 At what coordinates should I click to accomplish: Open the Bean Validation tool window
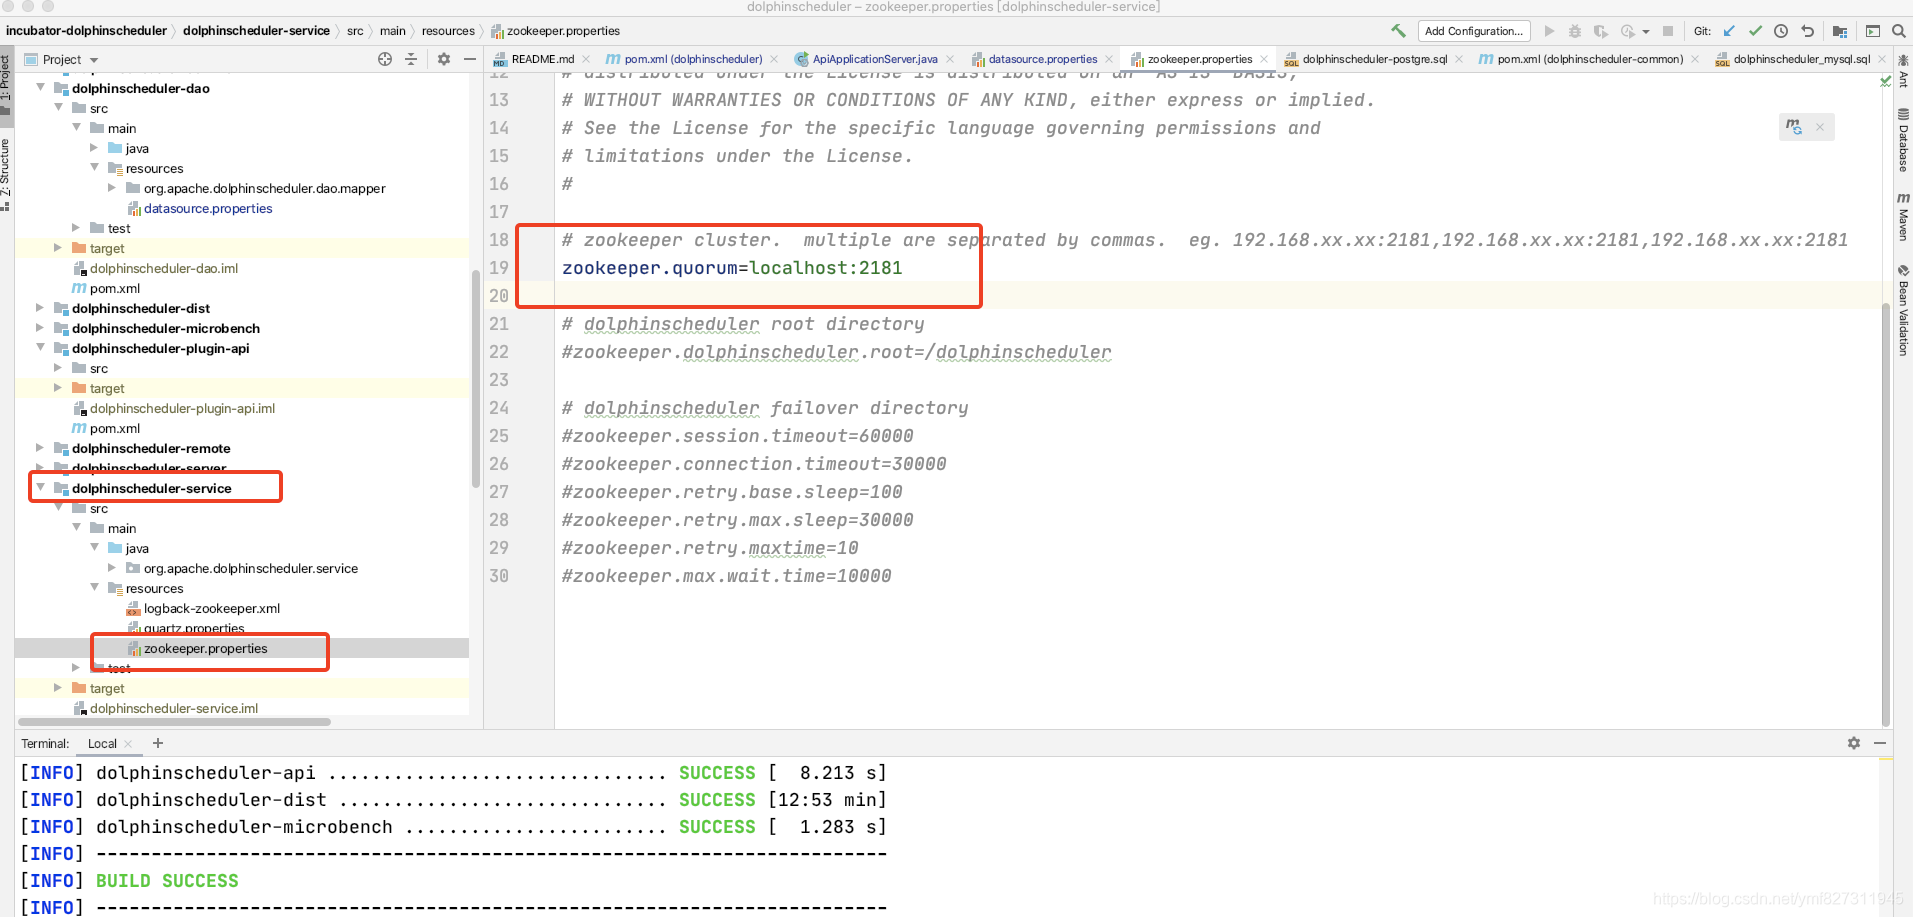click(x=1903, y=310)
